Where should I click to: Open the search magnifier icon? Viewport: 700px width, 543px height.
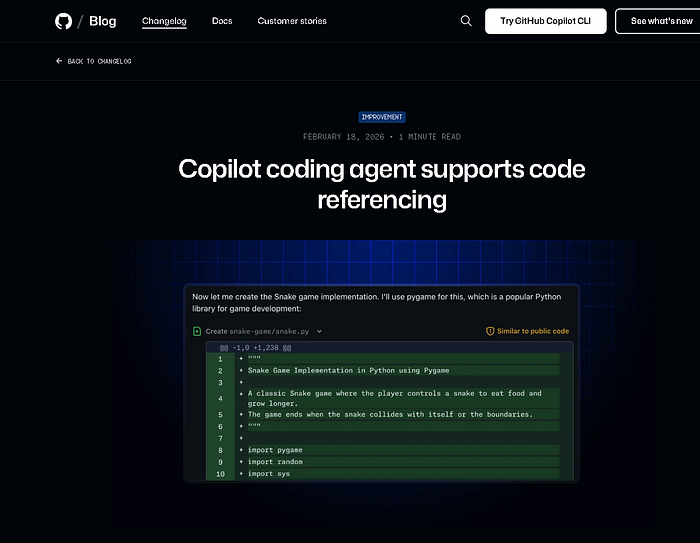pyautogui.click(x=466, y=21)
